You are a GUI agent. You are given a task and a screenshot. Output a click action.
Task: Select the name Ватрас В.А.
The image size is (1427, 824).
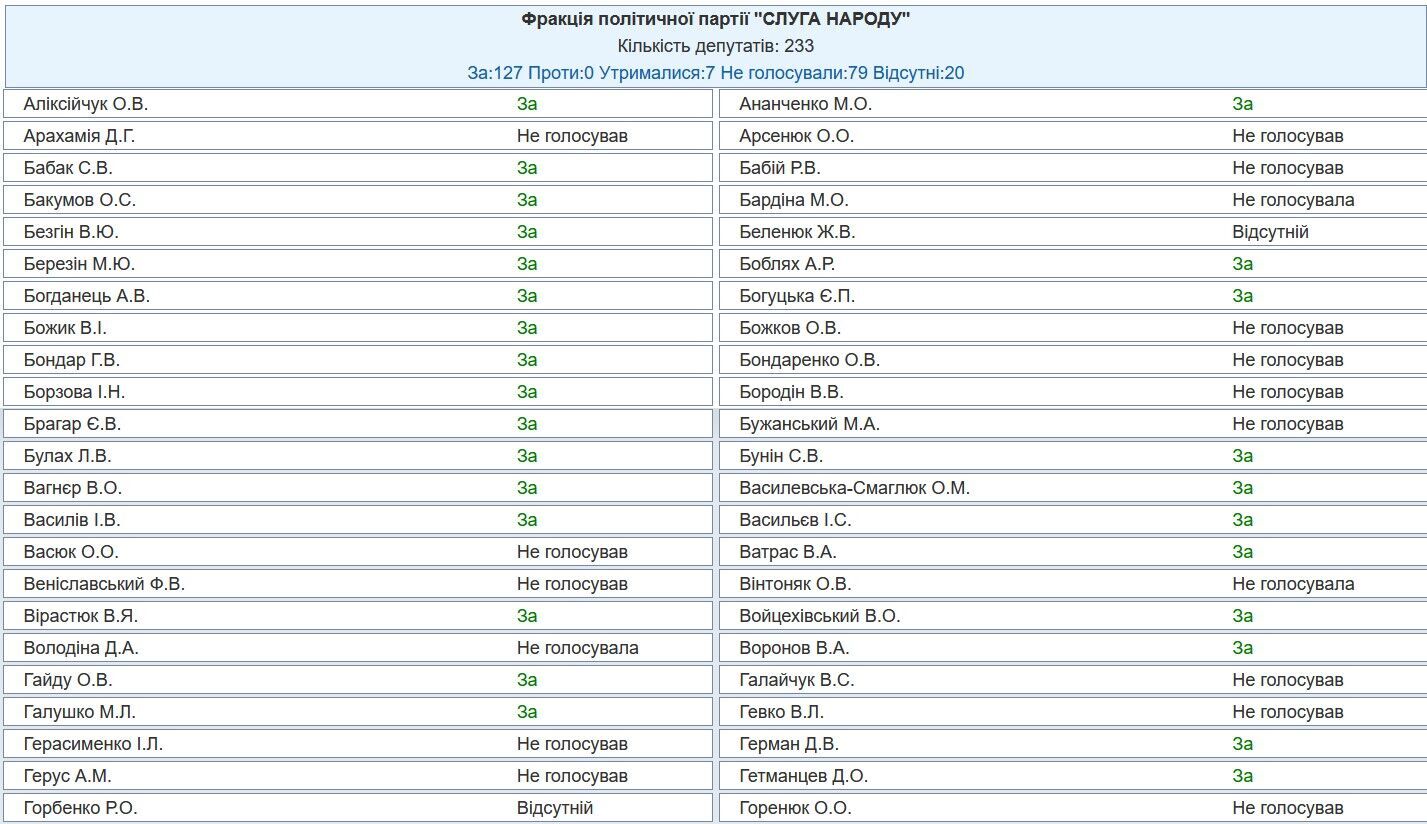pyautogui.click(x=788, y=552)
